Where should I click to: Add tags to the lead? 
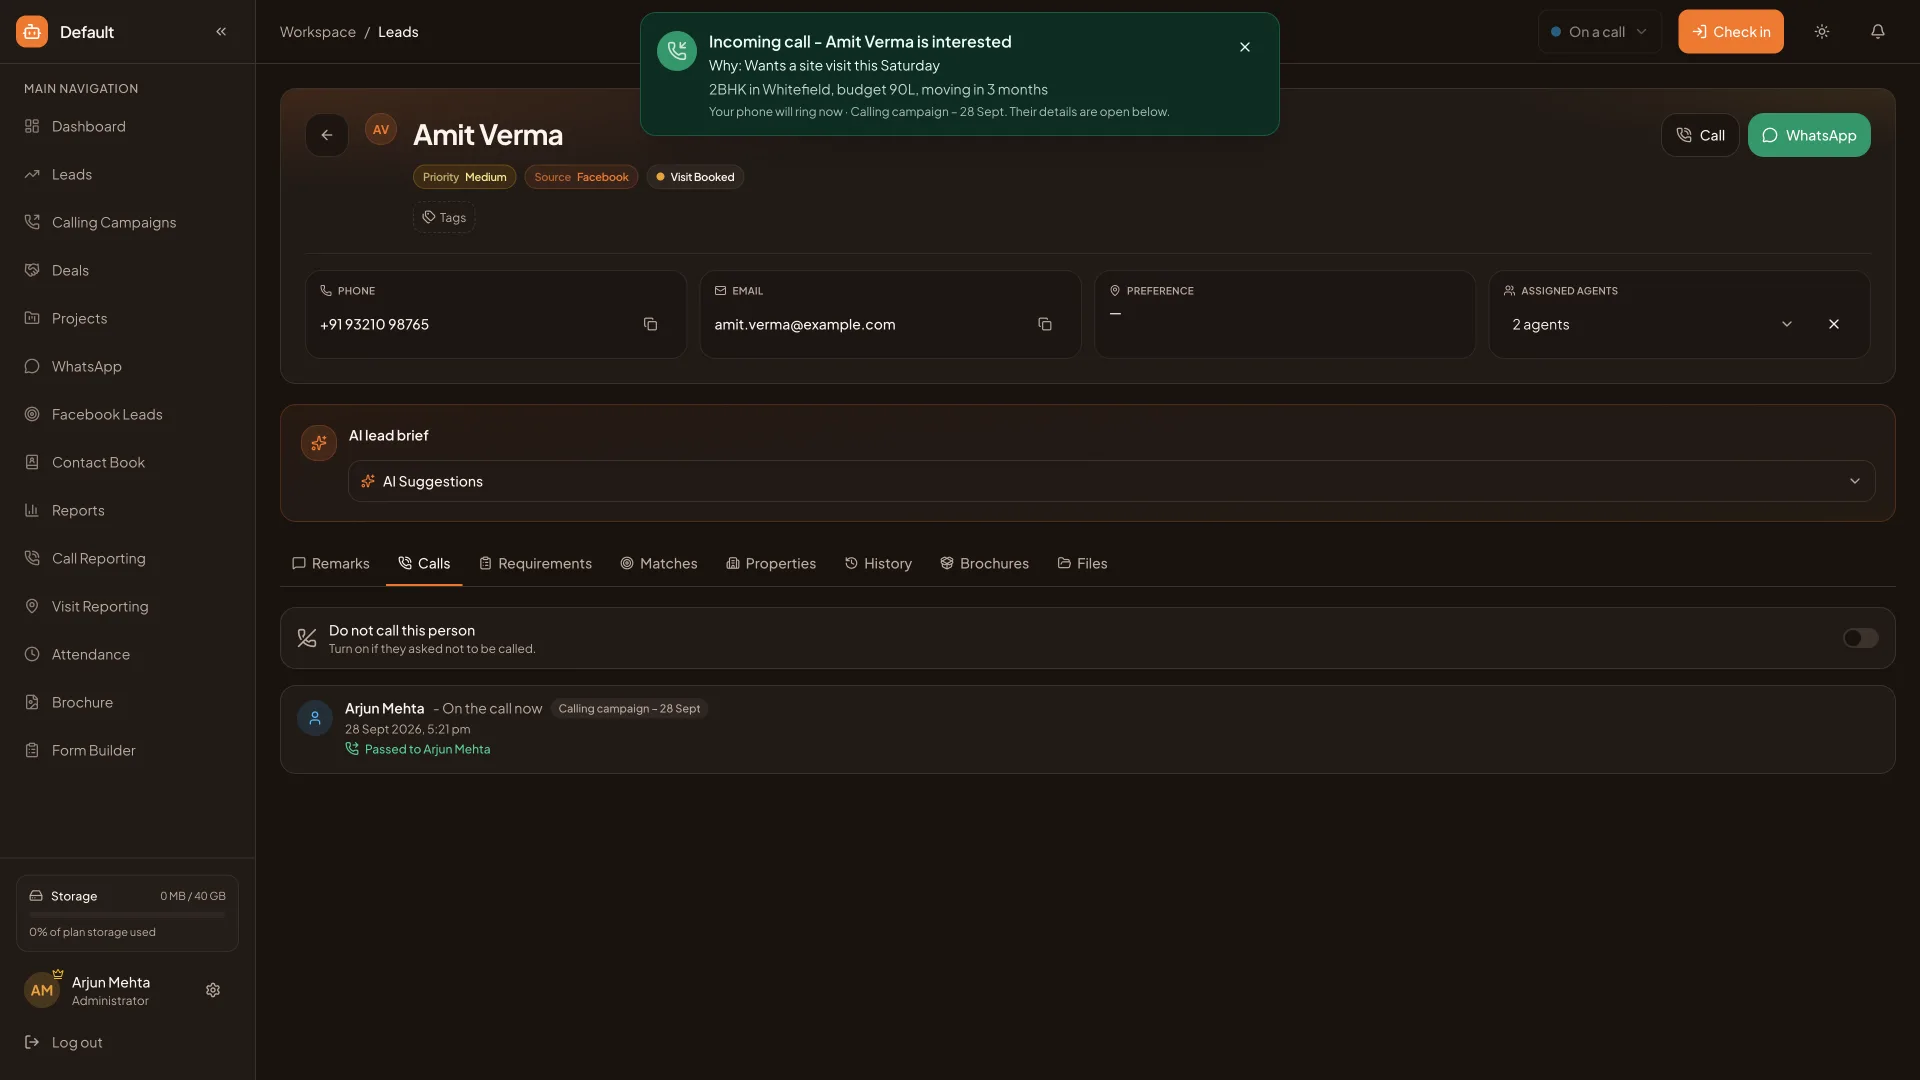click(x=444, y=217)
